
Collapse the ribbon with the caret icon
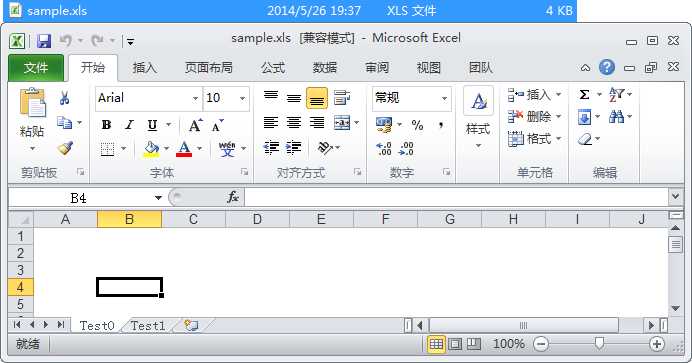point(585,67)
